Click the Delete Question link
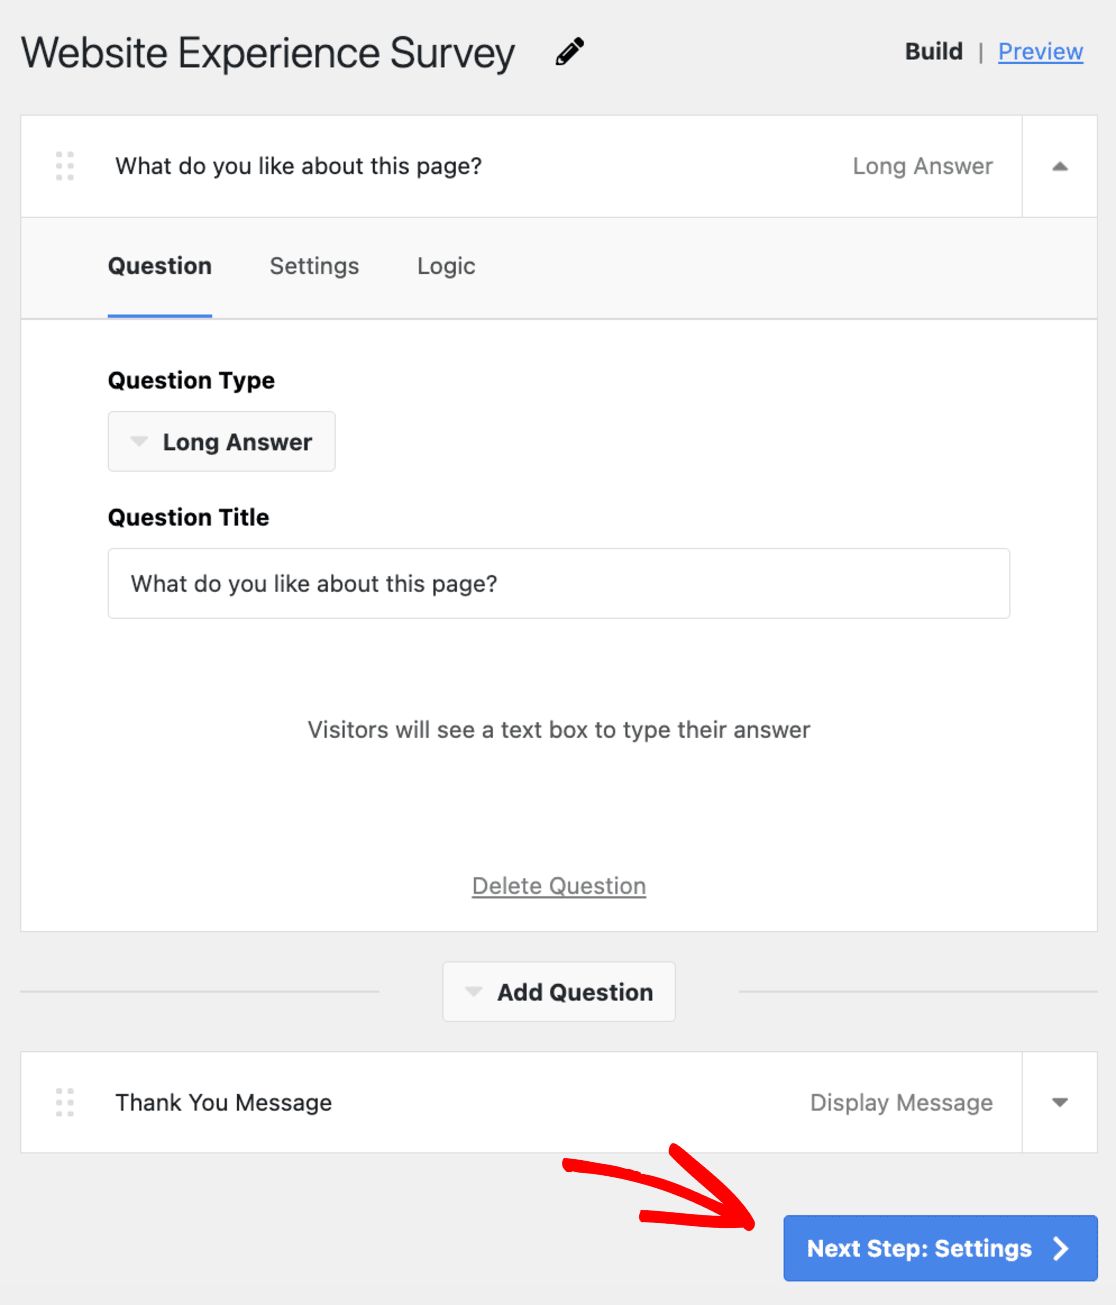The image size is (1116, 1305). 559,886
